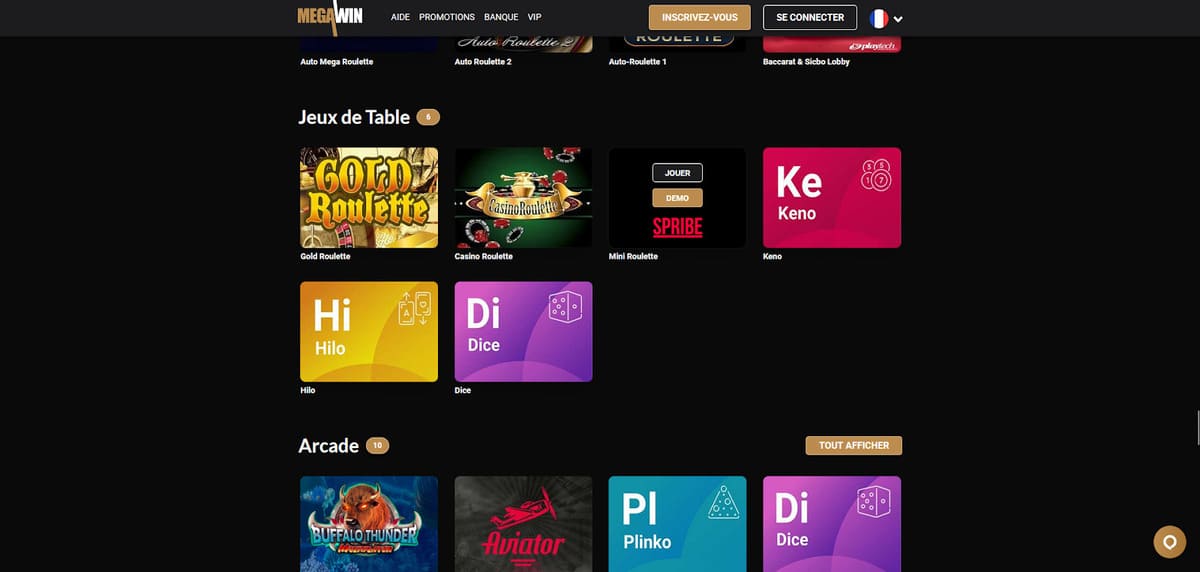This screenshot has height=572, width=1200.
Task: Open the Gold Roulette game thumbnail
Action: [369, 198]
